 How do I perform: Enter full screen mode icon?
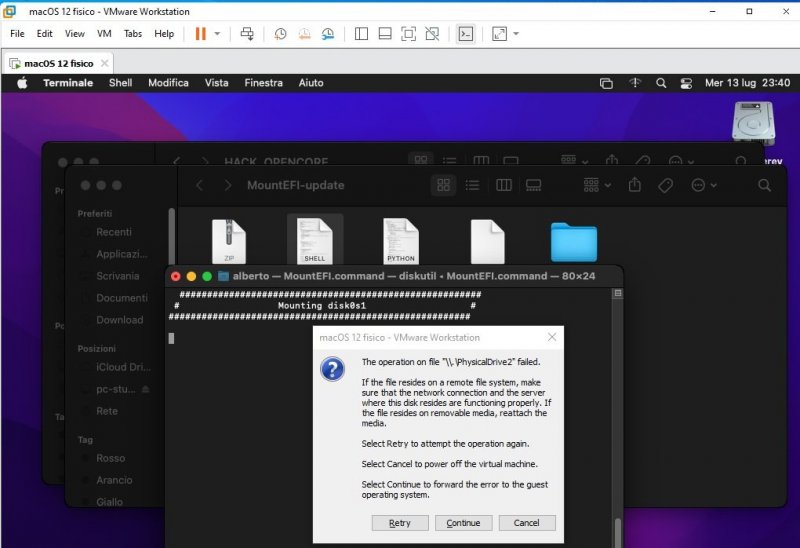pyautogui.click(x=408, y=33)
